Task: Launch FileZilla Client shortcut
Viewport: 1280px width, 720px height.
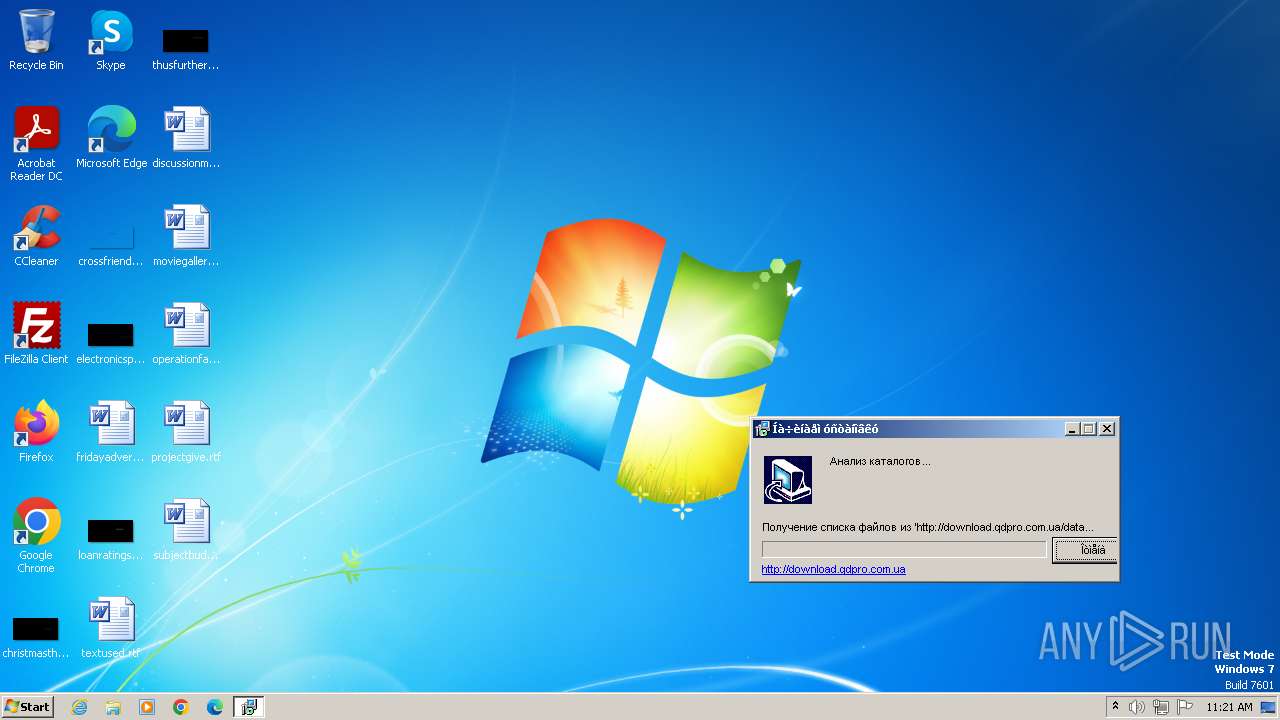Action: tap(36, 333)
